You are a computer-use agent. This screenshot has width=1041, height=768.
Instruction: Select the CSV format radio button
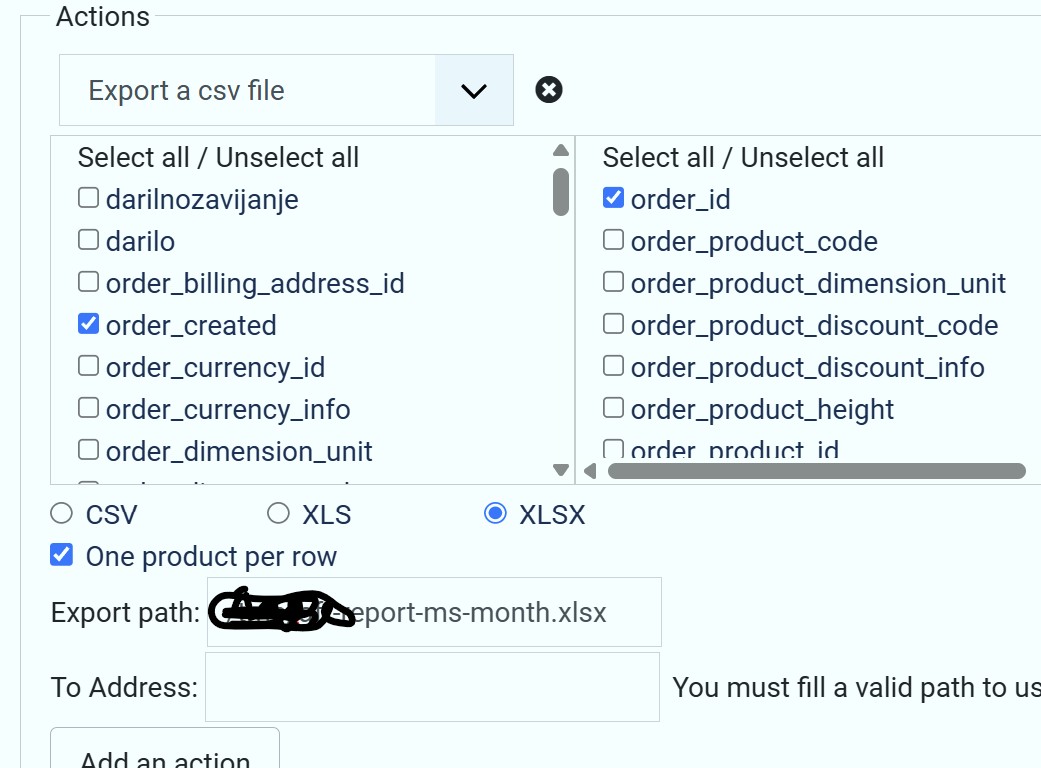click(62, 514)
